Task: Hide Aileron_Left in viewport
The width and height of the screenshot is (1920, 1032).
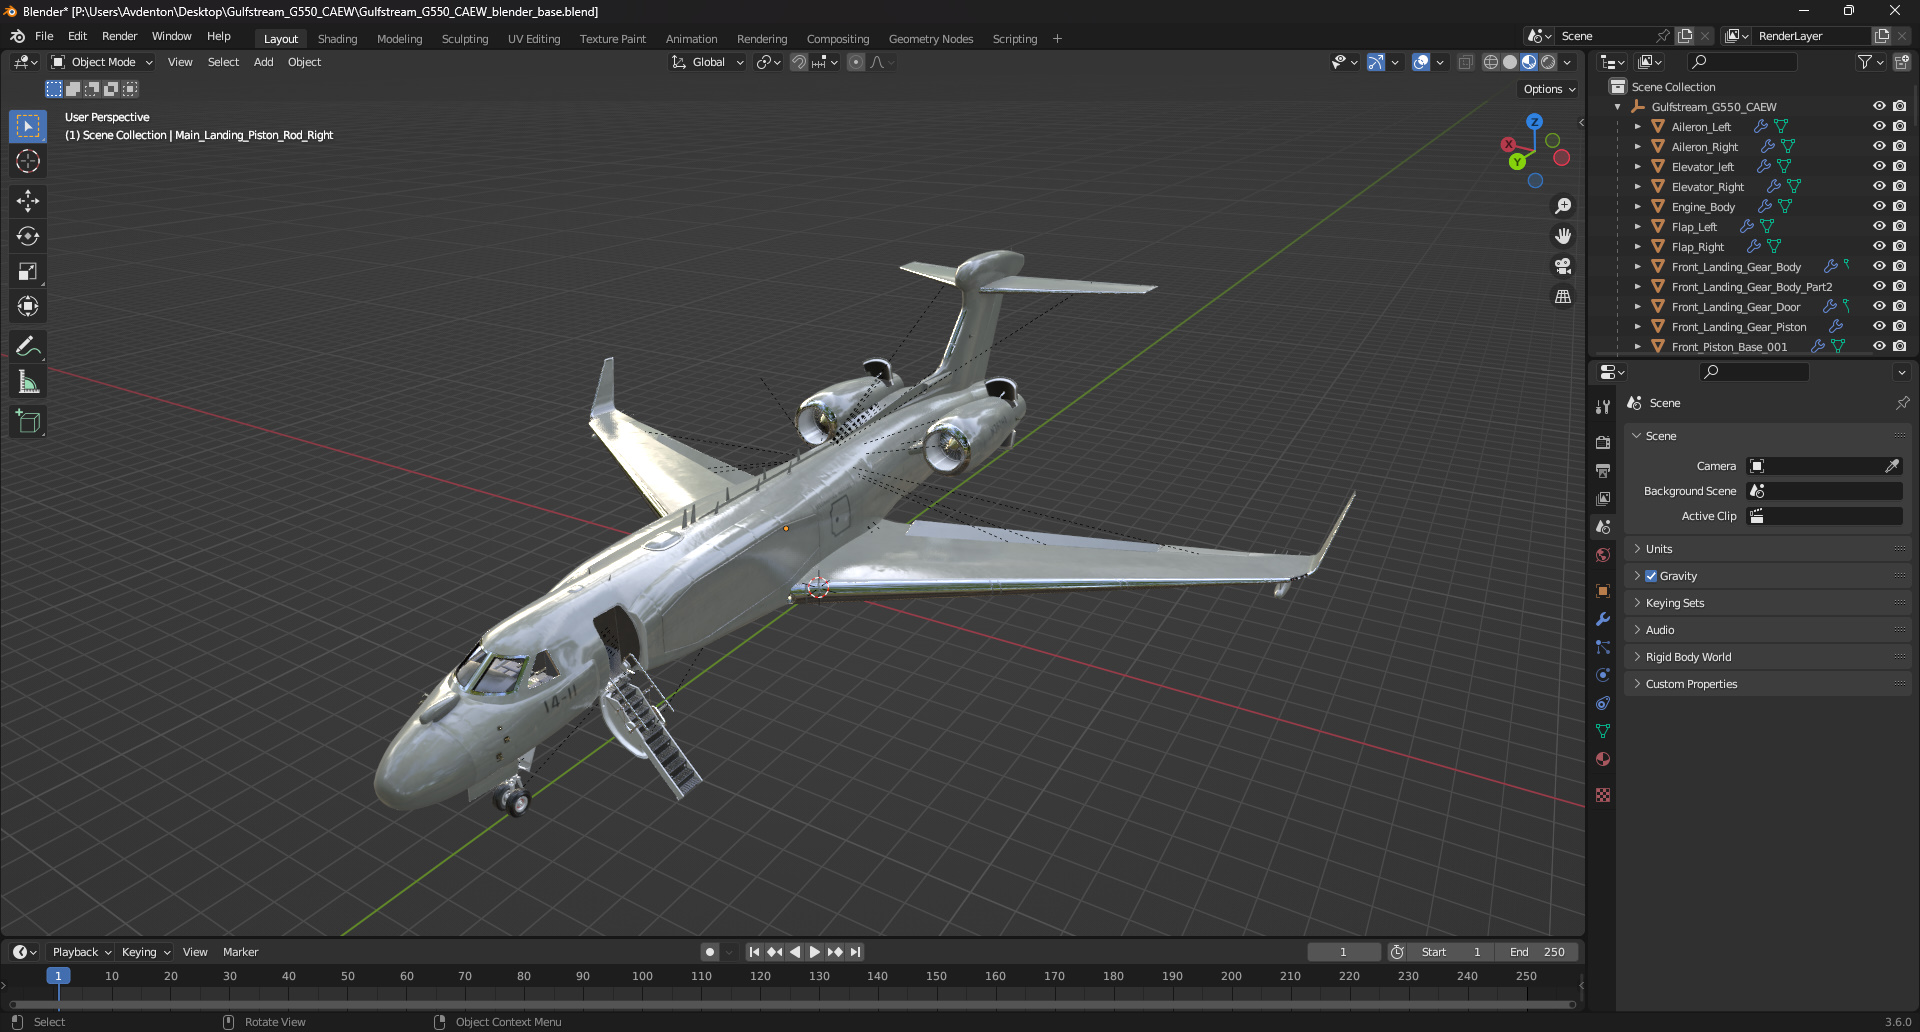Action: (1879, 126)
